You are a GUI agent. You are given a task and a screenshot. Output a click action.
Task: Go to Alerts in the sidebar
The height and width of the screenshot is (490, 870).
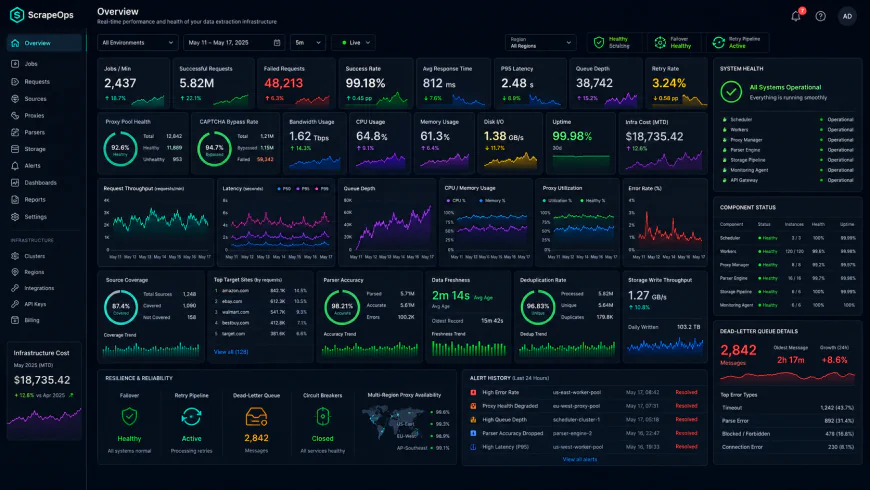44,165
